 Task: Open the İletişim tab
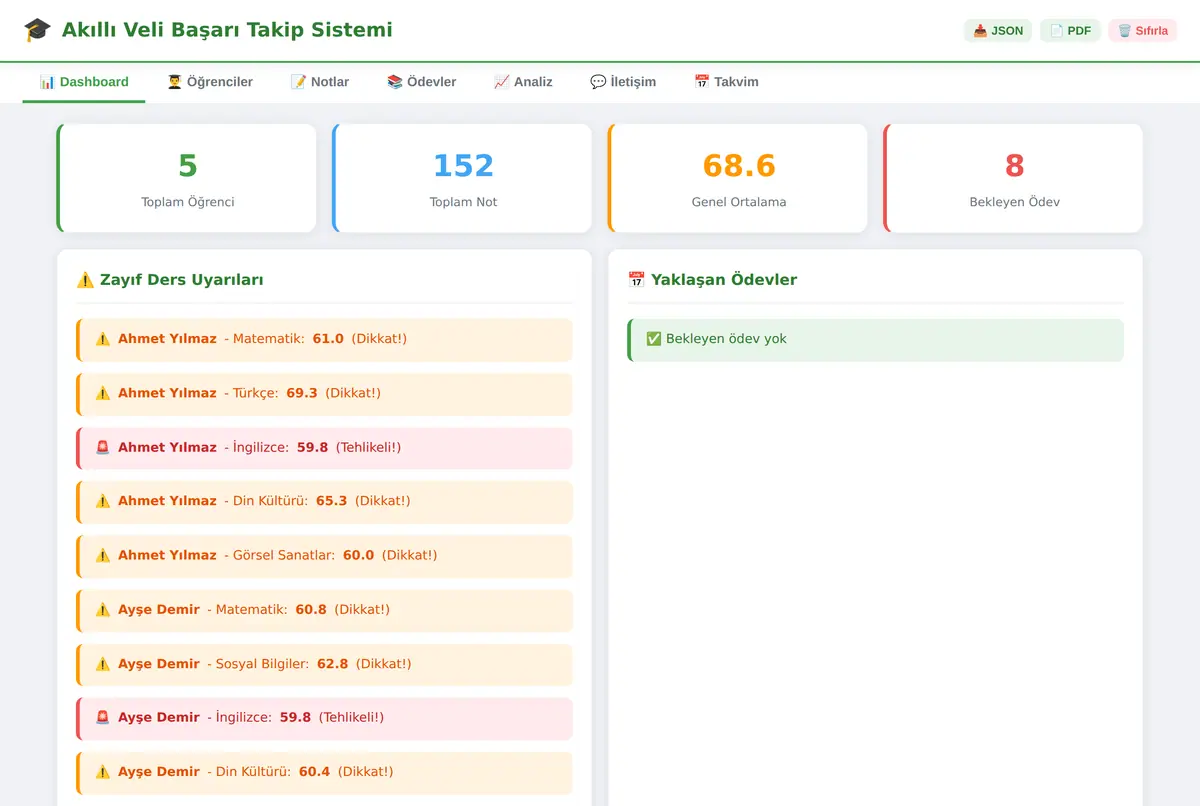[623, 82]
